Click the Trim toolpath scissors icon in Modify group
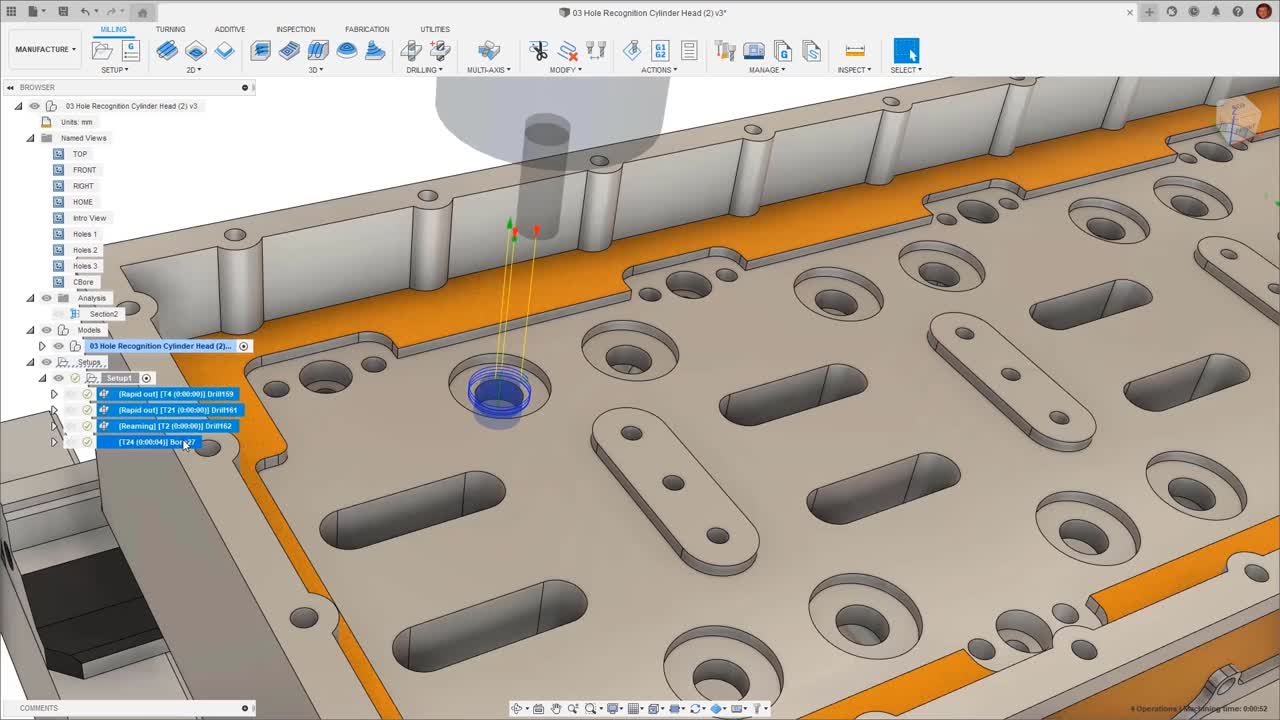Screen dimensions: 1280x720 tap(539, 49)
